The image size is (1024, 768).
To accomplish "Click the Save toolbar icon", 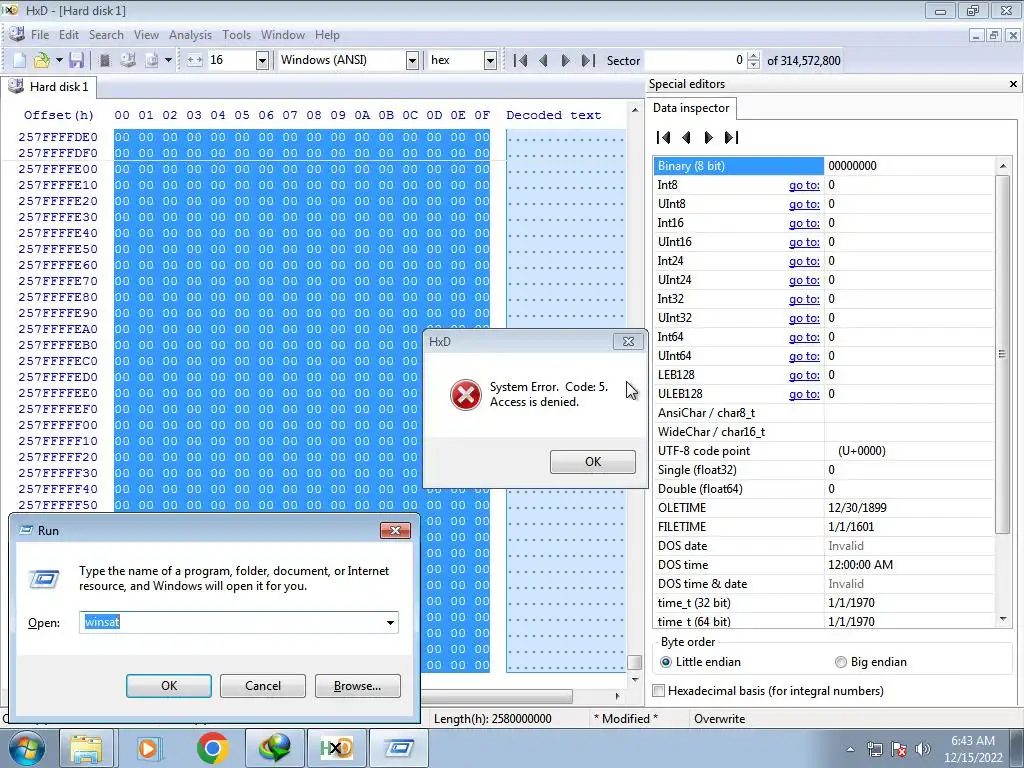I will (x=76, y=61).
